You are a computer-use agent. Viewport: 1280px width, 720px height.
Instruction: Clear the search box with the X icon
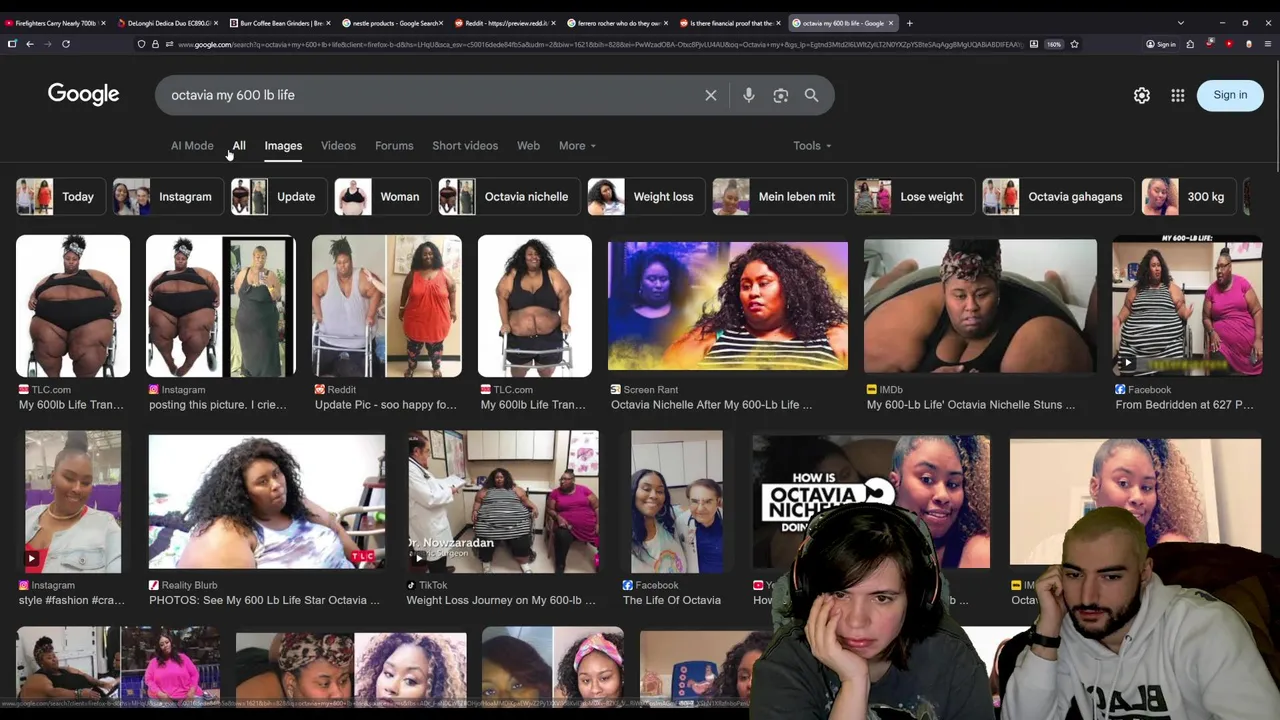[x=711, y=95]
